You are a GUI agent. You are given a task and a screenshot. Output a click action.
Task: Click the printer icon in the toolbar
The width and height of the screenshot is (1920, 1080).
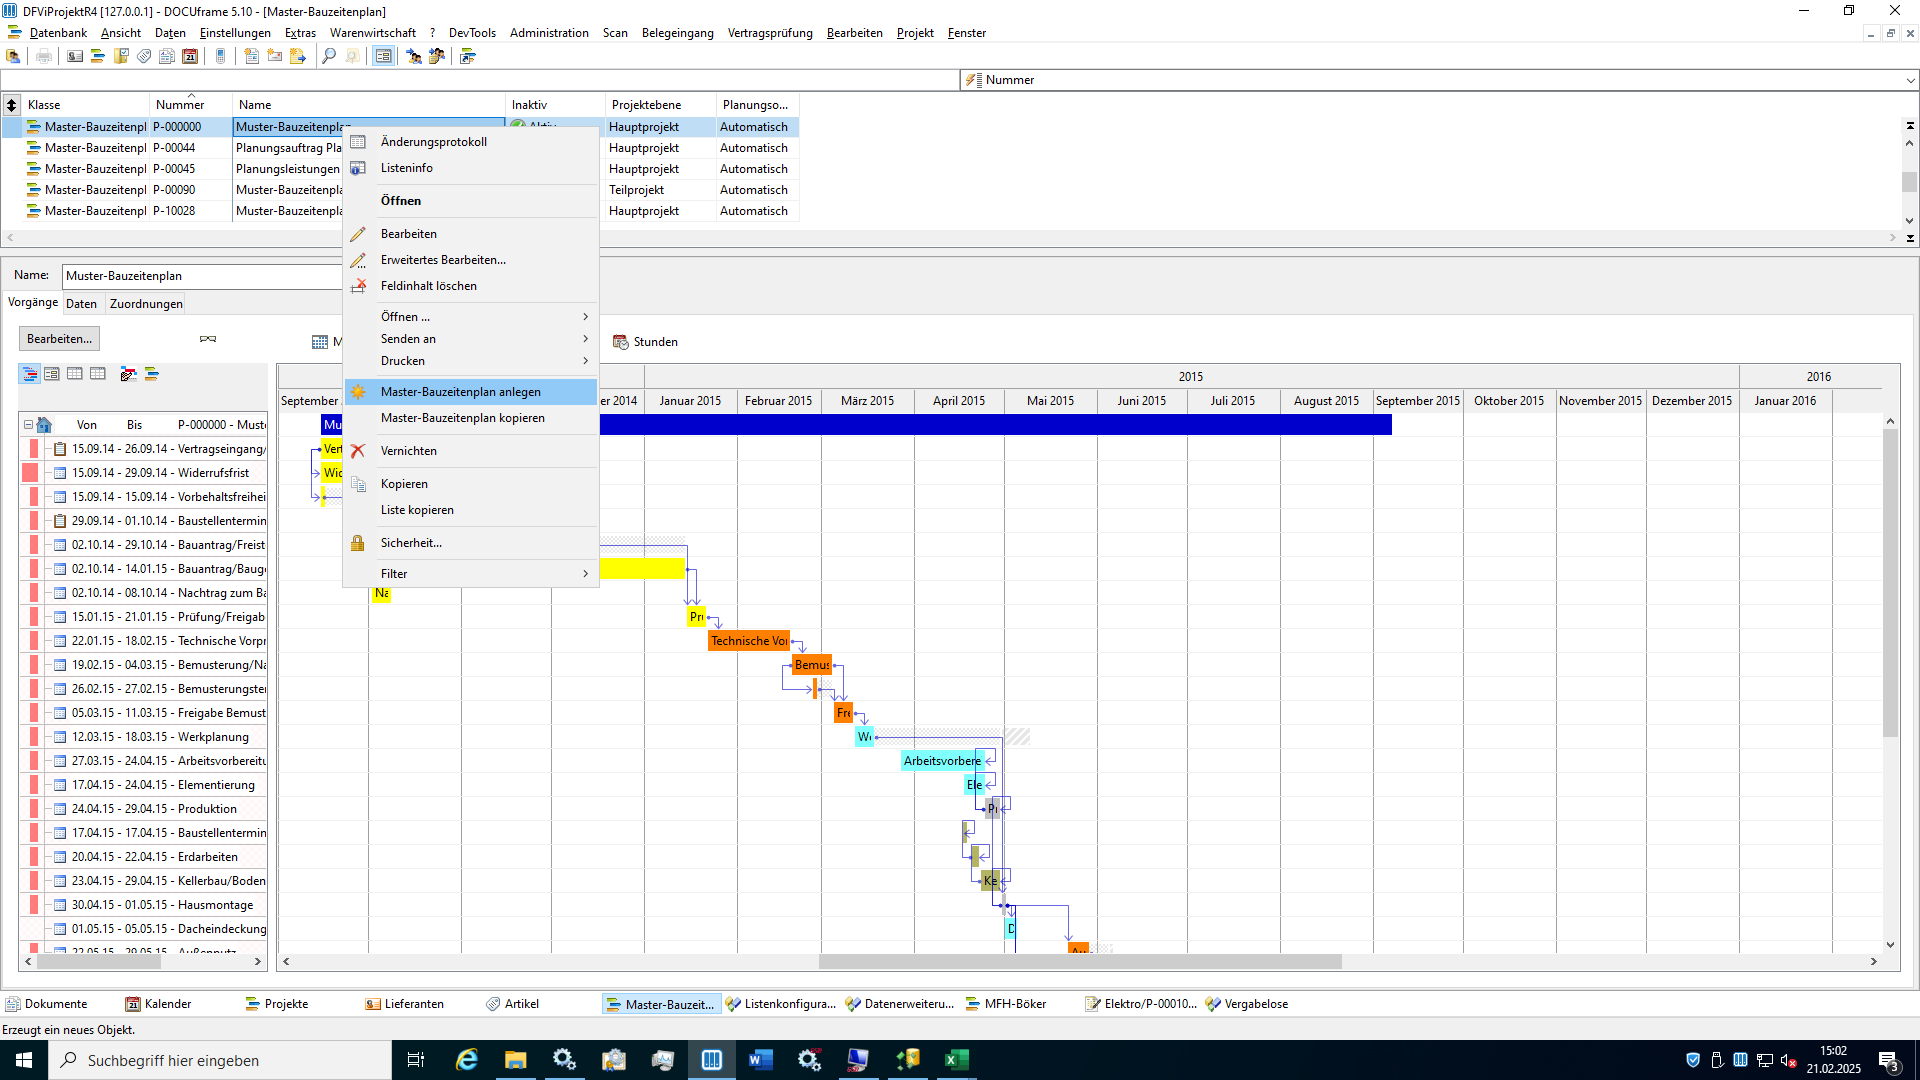tap(44, 57)
